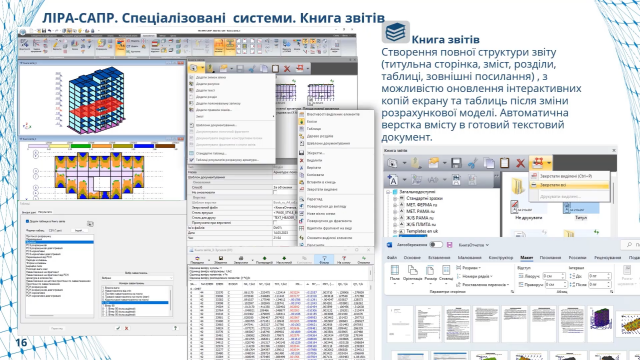The image size is (640, 360).
Task: Click the green swatch in the color scale legend
Action: (x=80, y=146)
